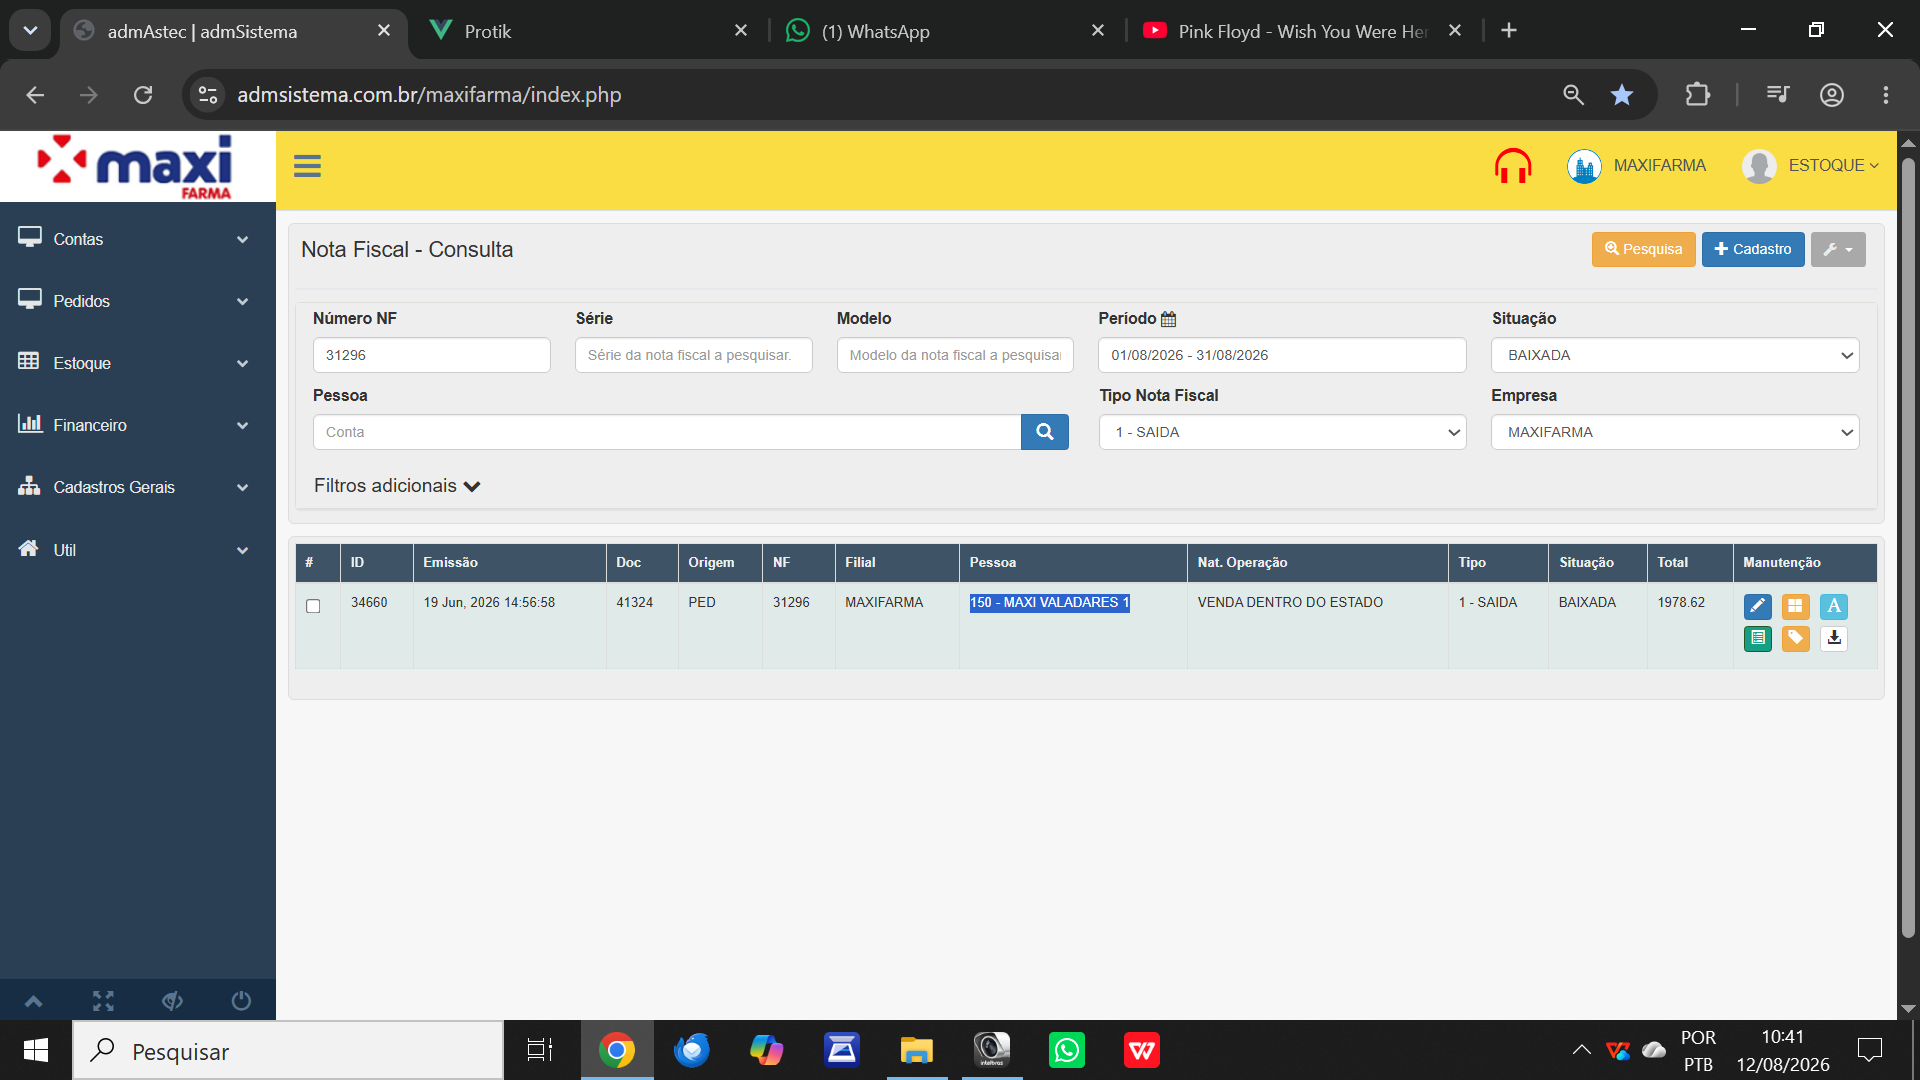Screen dimensions: 1920x1080
Task: Open the Situação dropdown showing BAIXADA
Action: coord(1675,355)
